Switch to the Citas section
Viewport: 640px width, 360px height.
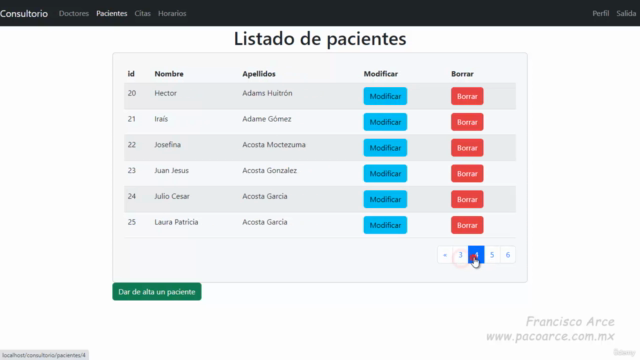pos(142,13)
